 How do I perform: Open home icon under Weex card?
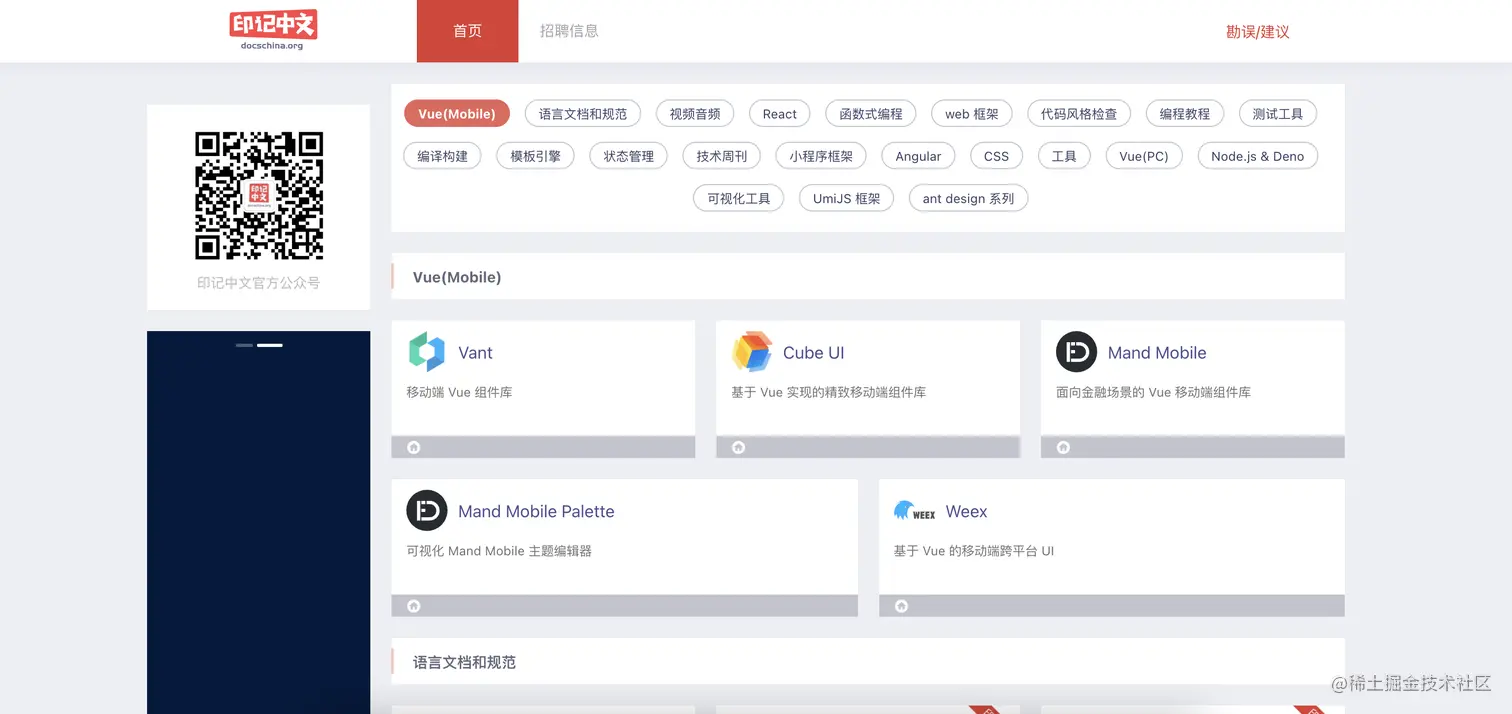click(x=901, y=606)
